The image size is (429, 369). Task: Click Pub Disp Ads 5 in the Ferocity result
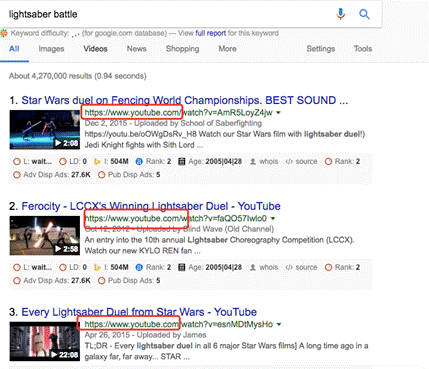tap(129, 281)
